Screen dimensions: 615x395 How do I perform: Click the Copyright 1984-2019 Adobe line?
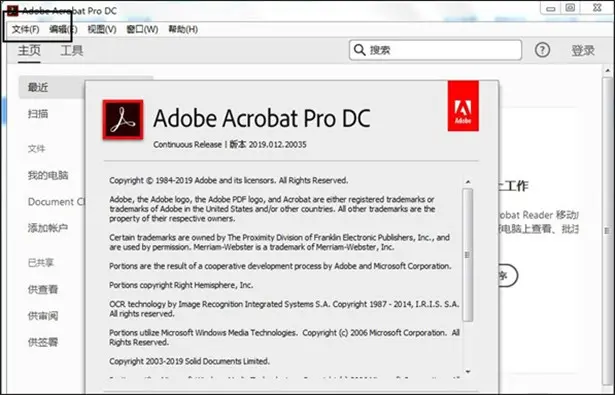[229, 180]
